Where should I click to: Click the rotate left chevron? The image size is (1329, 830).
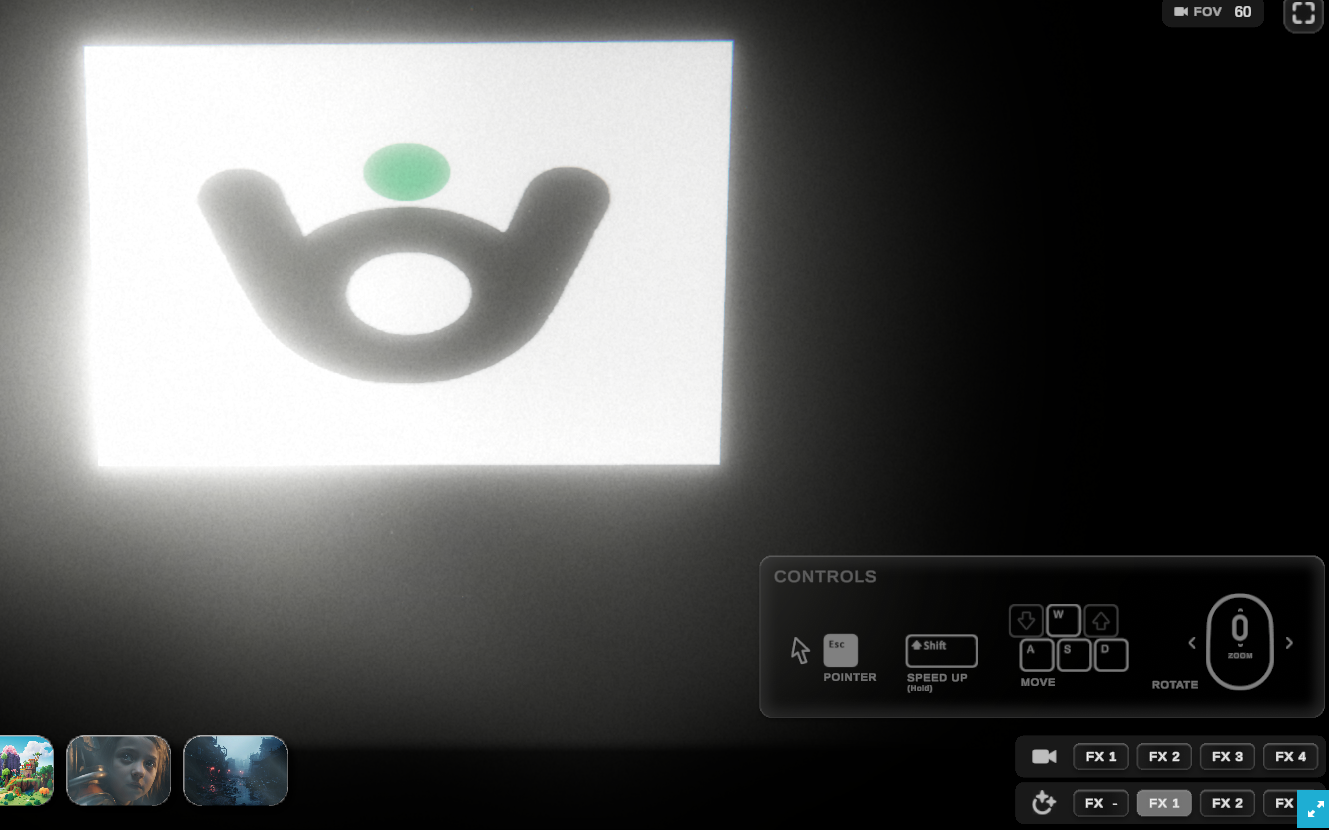click(x=1192, y=643)
